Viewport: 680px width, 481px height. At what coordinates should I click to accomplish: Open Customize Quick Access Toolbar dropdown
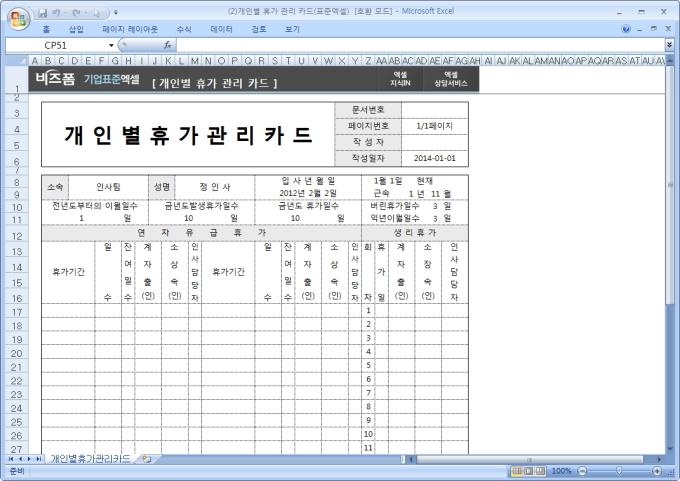tap(116, 11)
